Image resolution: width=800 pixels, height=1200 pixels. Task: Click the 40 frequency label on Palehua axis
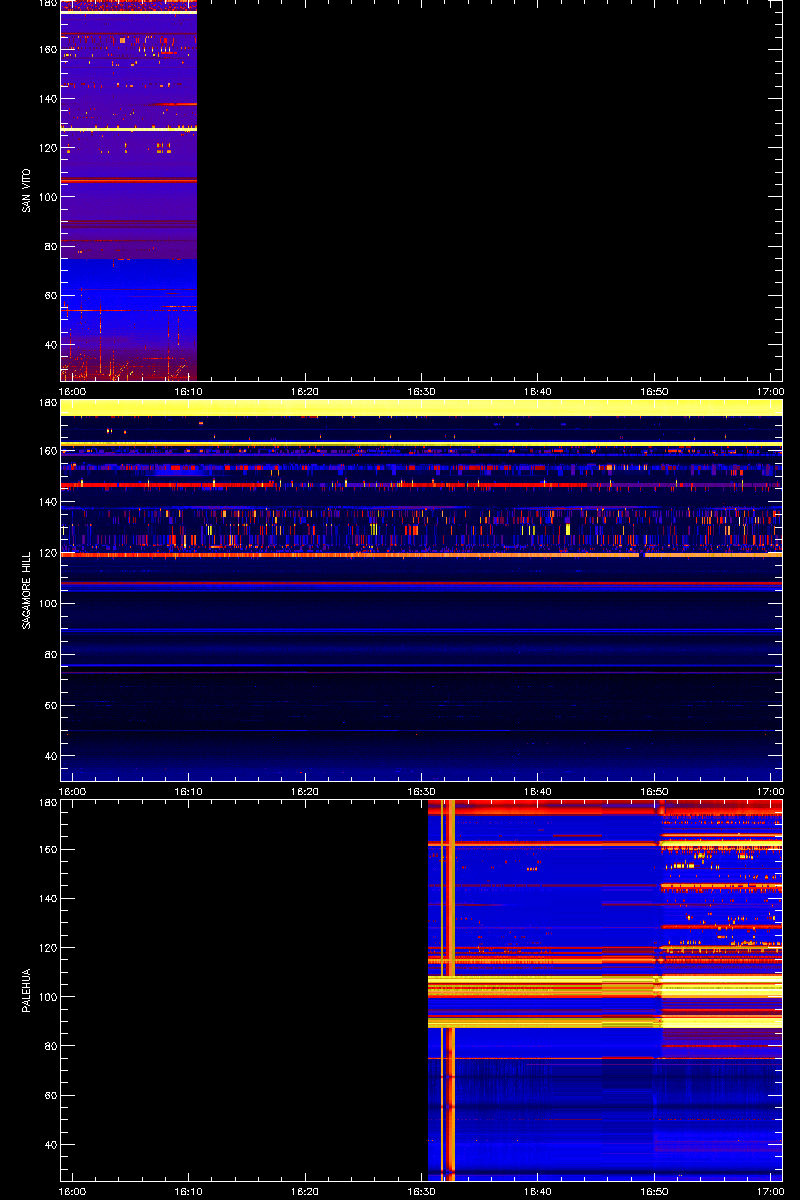tap(49, 1144)
